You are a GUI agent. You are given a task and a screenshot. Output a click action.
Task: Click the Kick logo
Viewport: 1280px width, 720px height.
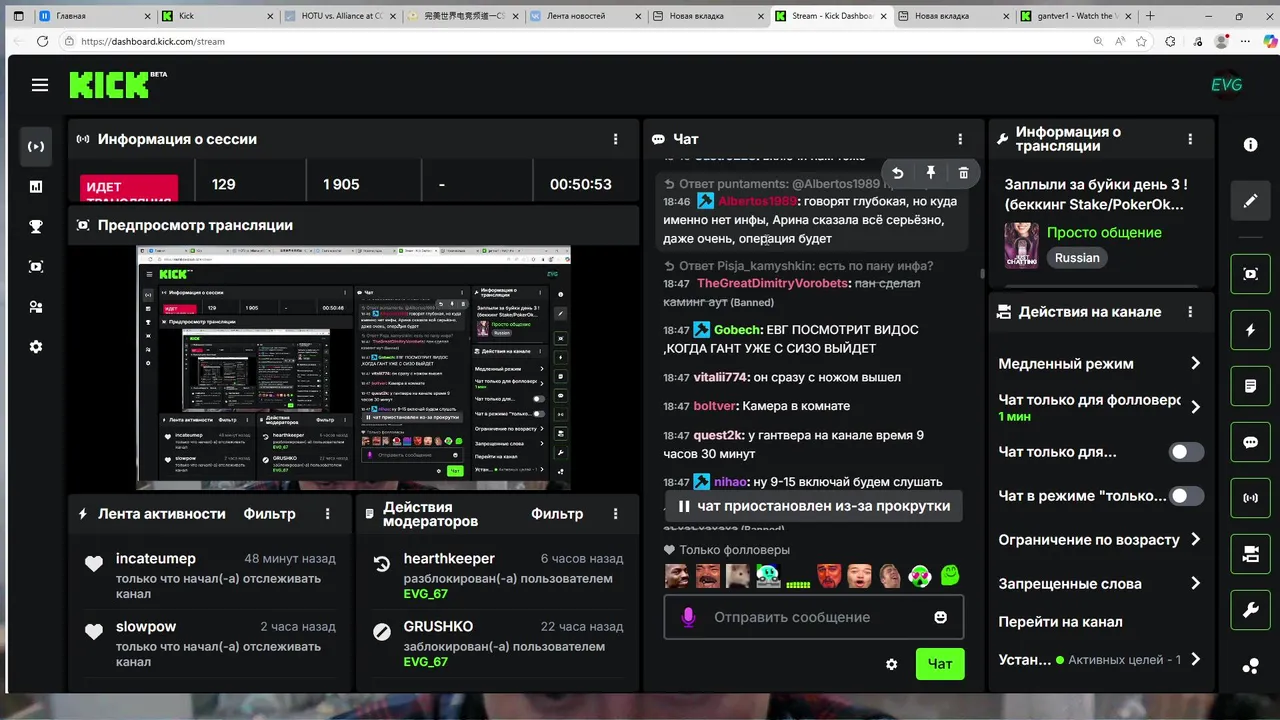[x=108, y=85]
